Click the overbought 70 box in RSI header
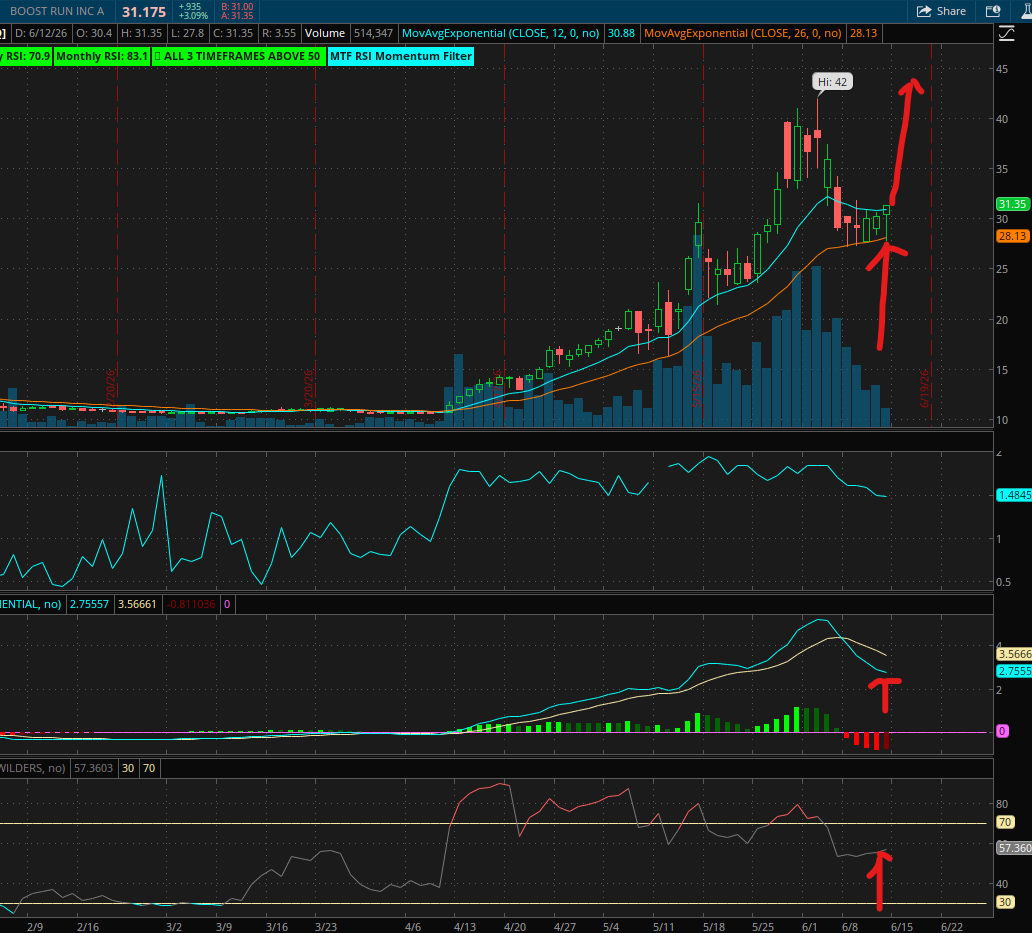Viewport: 1032px width, 933px height. tap(149, 768)
